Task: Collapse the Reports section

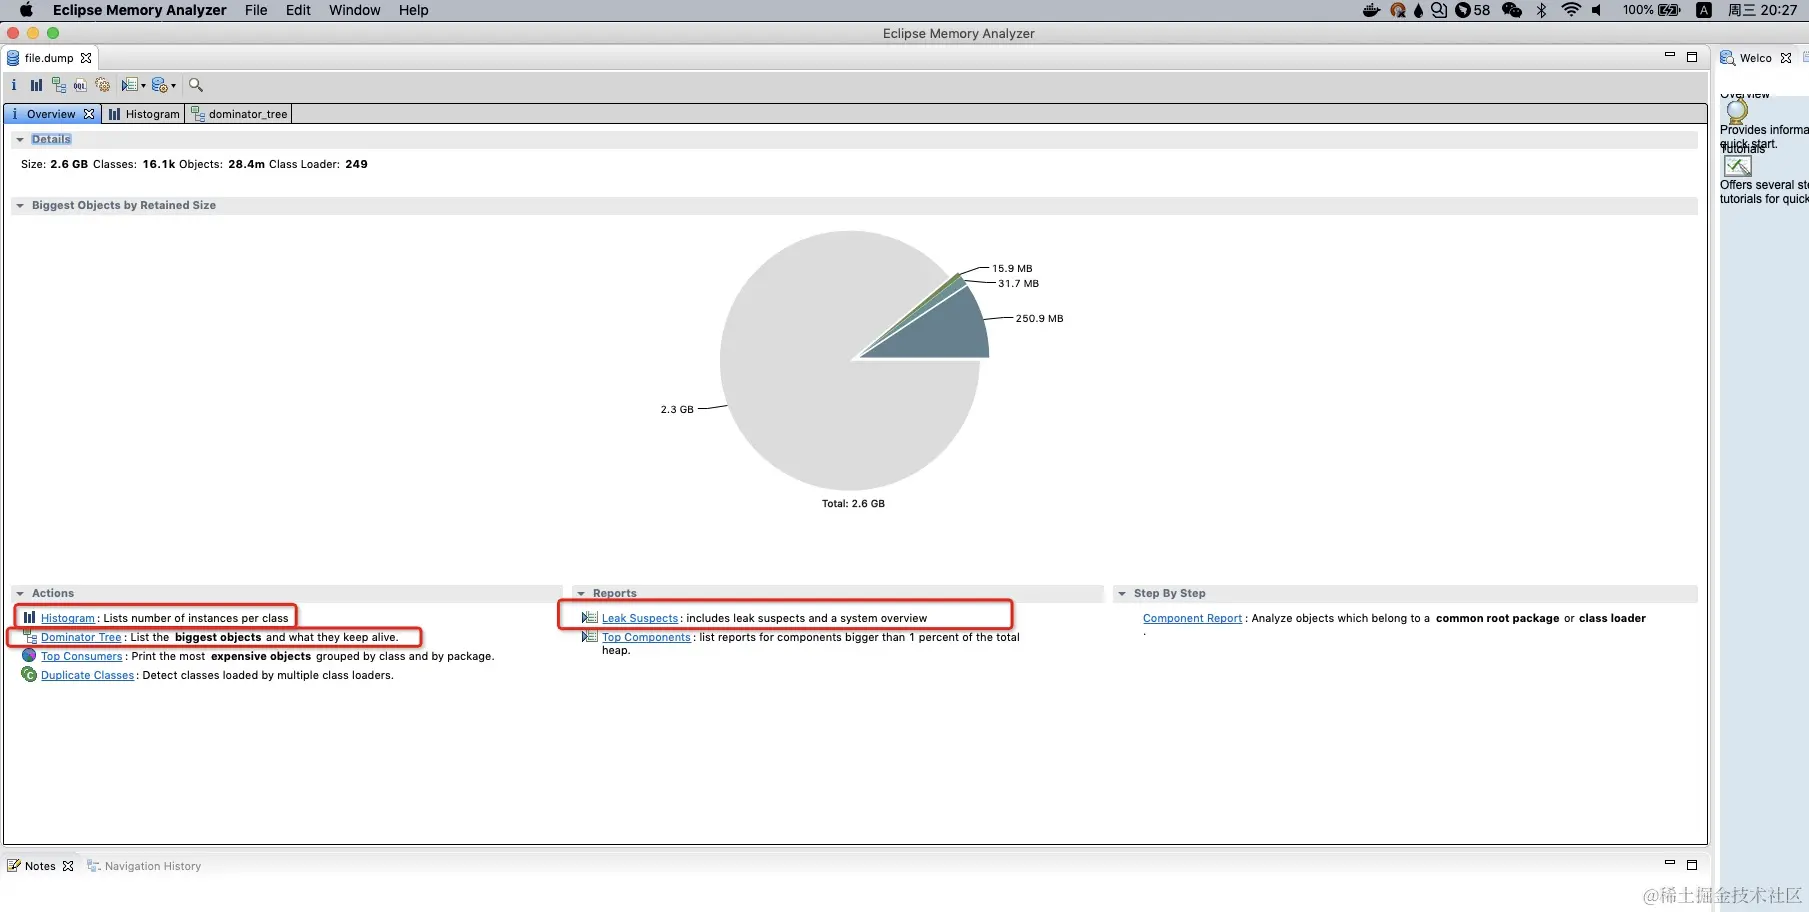Action: [581, 593]
